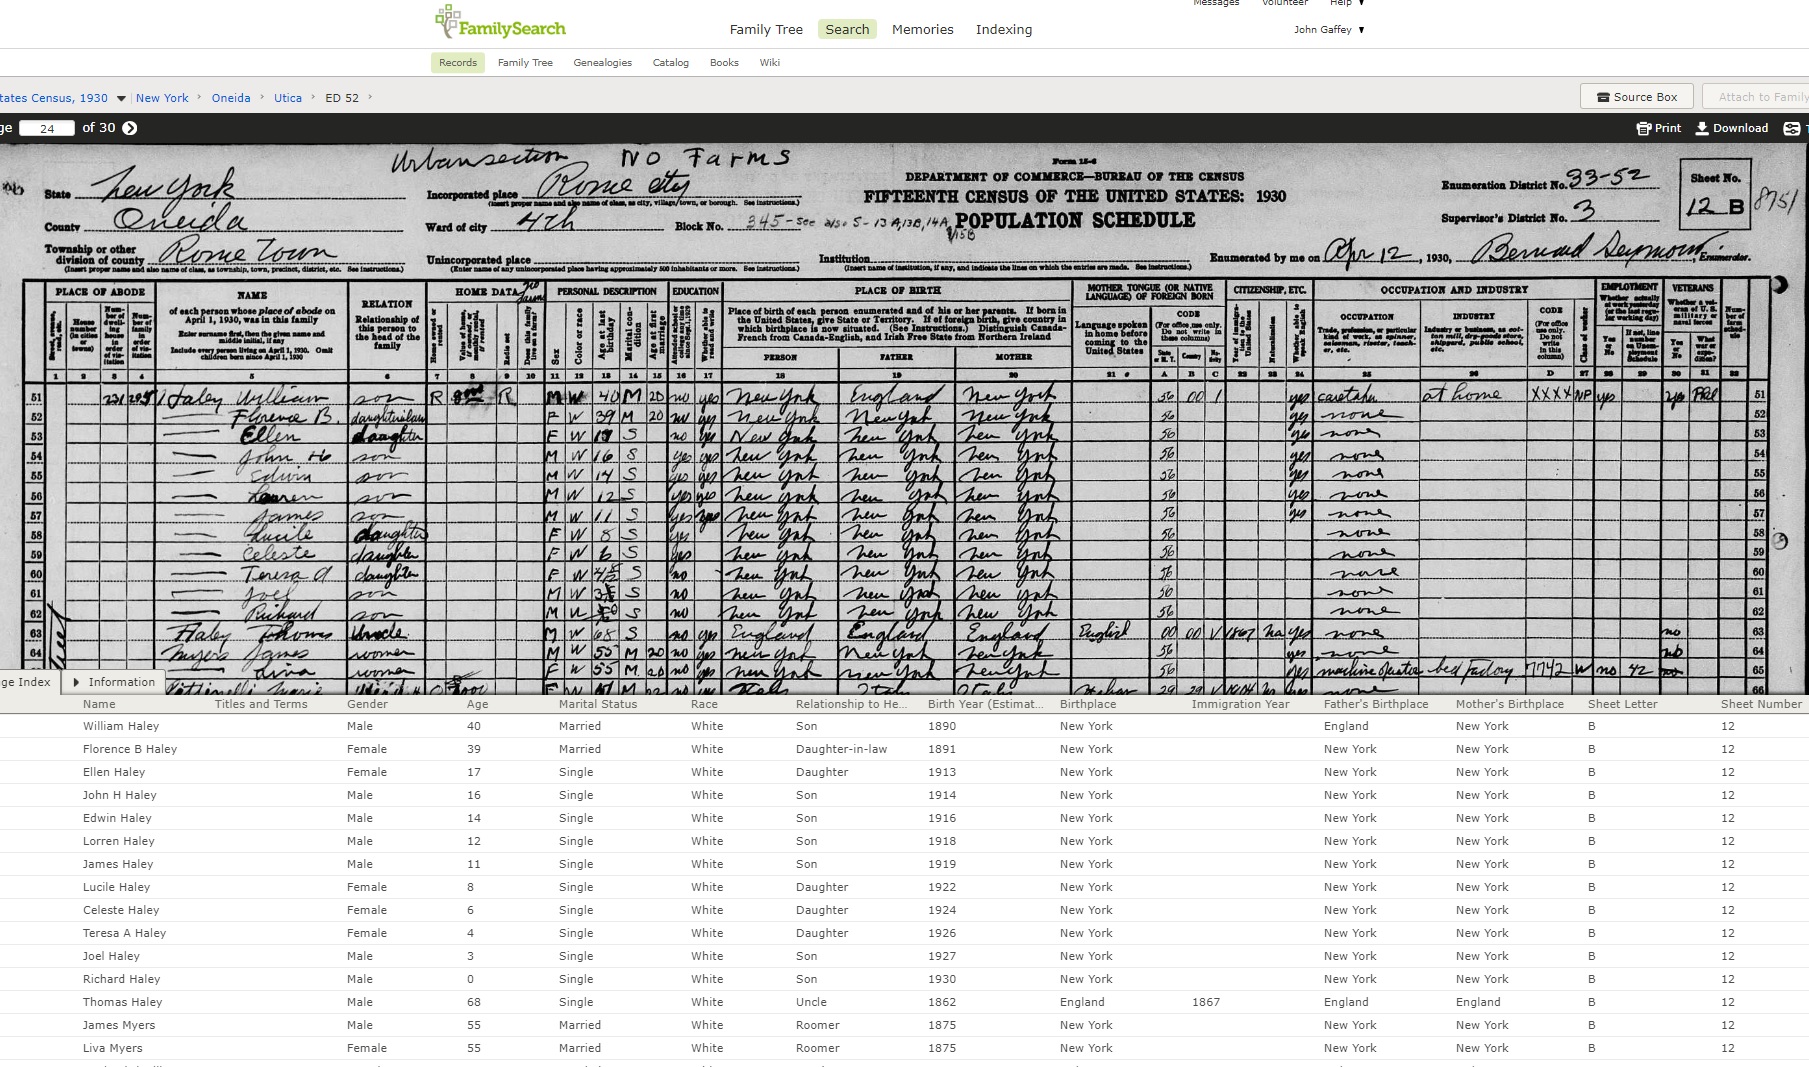Click the Attach to Family button
Image resolution: width=1809 pixels, height=1067 pixels.
click(x=1755, y=96)
